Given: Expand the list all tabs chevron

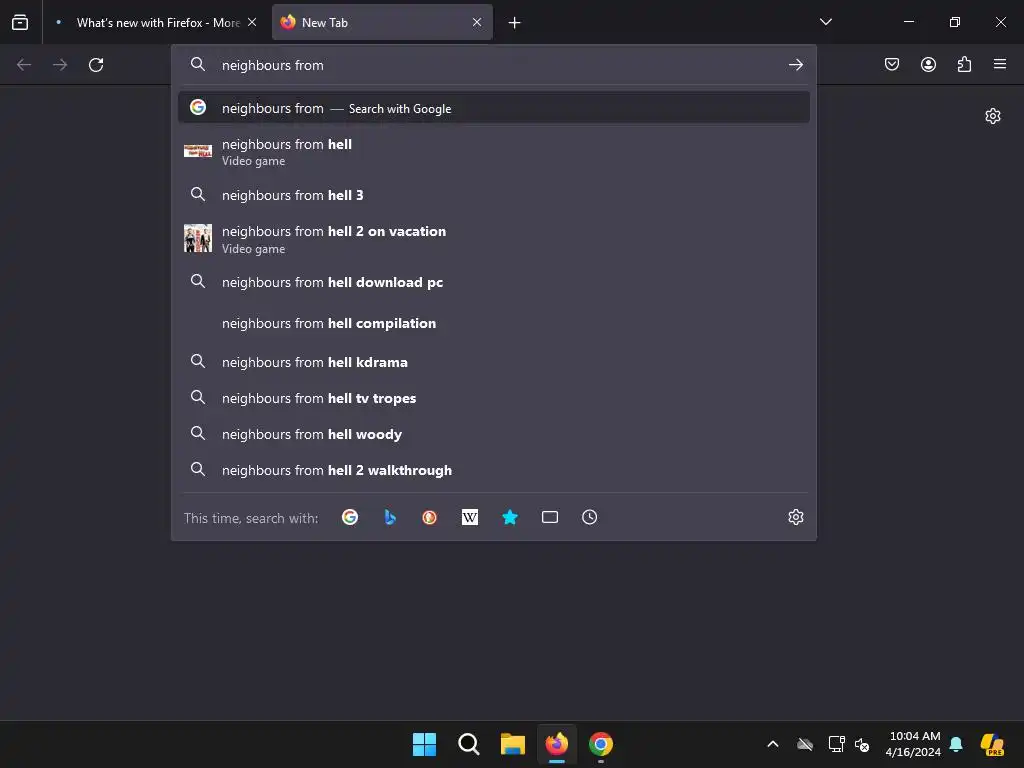Looking at the screenshot, I should pos(825,22).
